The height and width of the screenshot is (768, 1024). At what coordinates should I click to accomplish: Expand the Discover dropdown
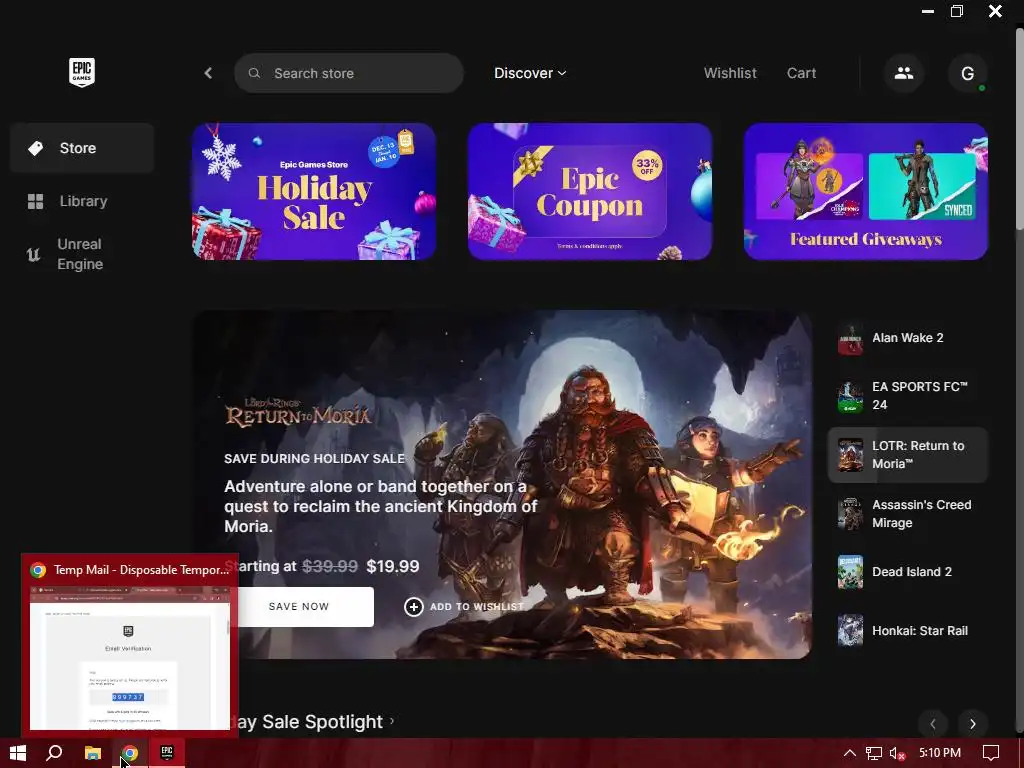pos(530,73)
